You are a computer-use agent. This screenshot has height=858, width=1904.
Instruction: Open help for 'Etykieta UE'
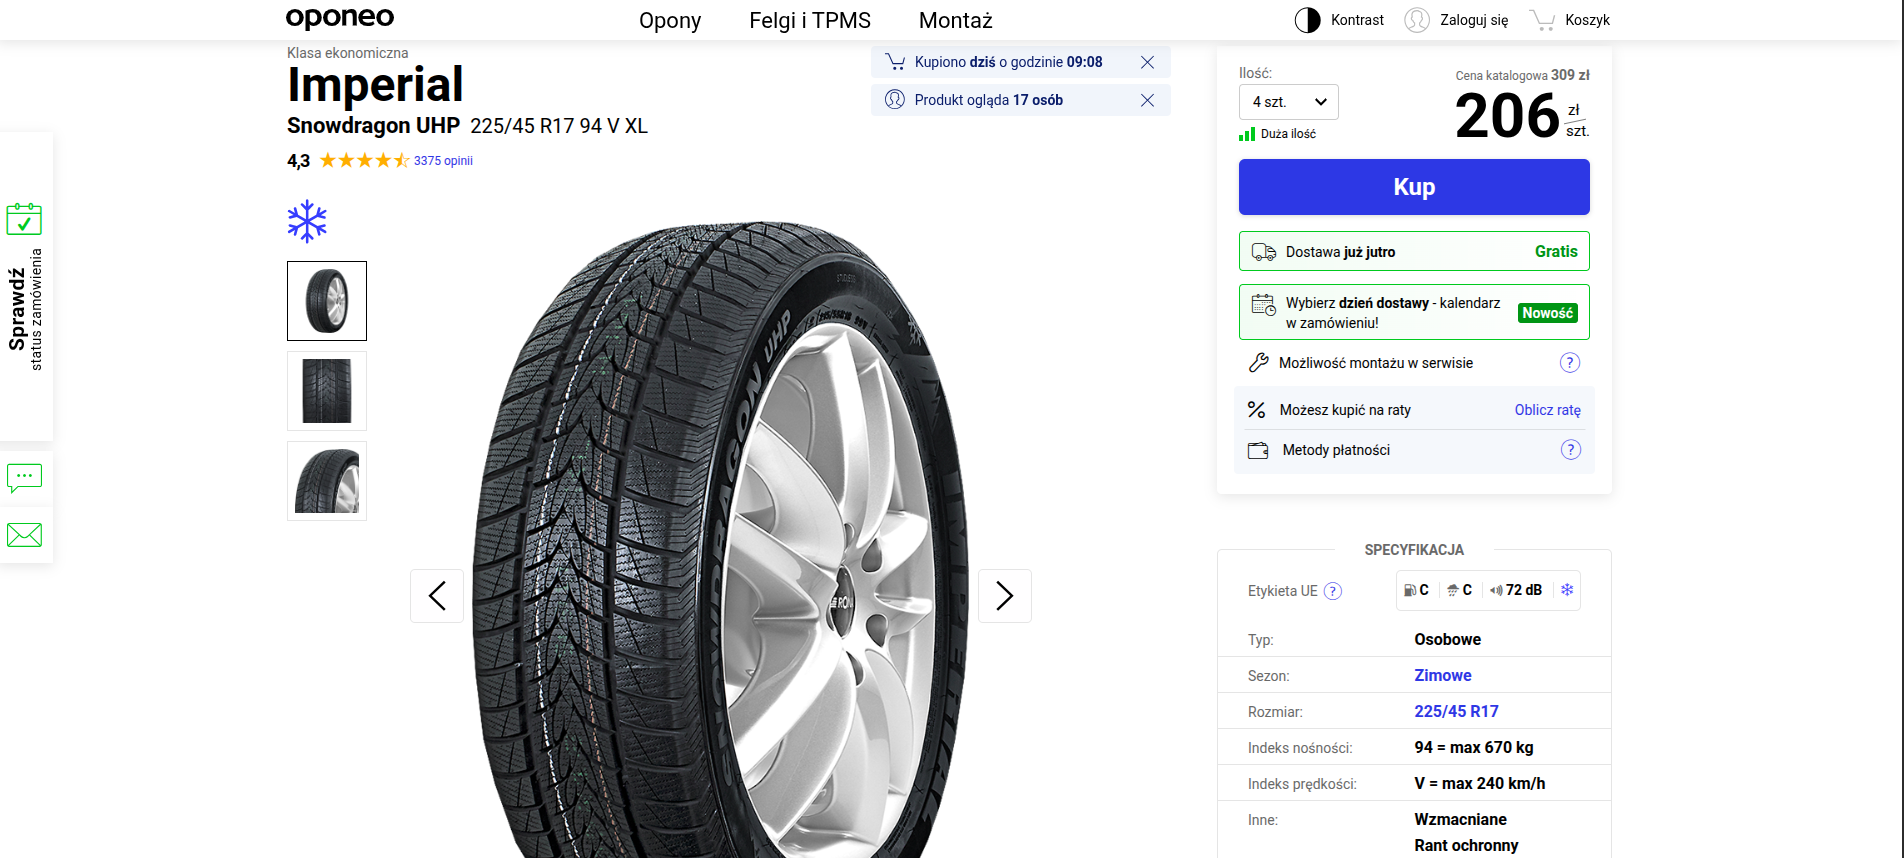pyautogui.click(x=1333, y=591)
